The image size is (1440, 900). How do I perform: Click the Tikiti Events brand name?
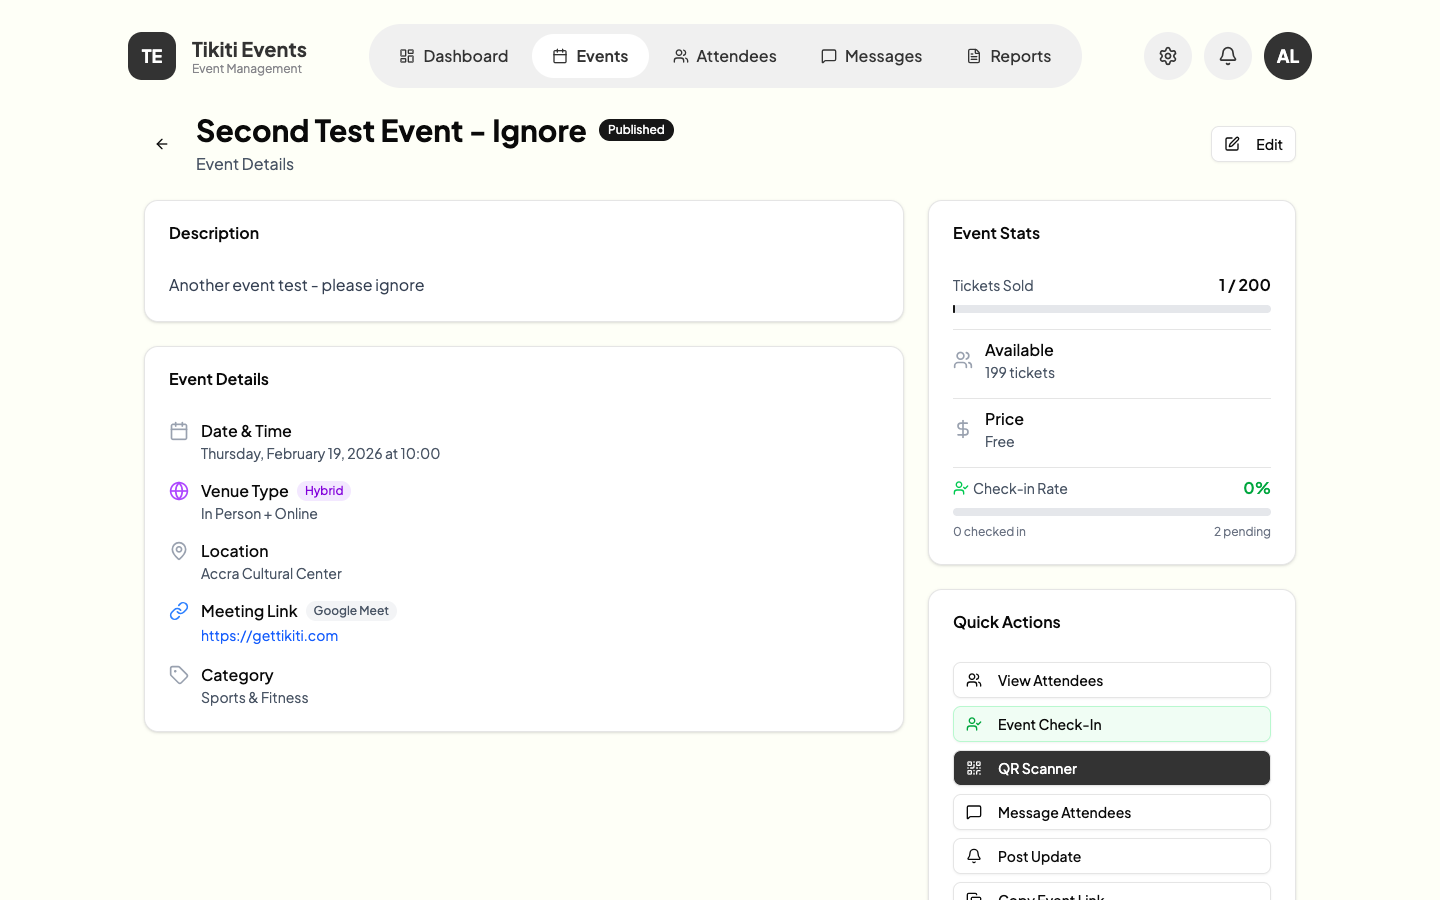pos(249,49)
